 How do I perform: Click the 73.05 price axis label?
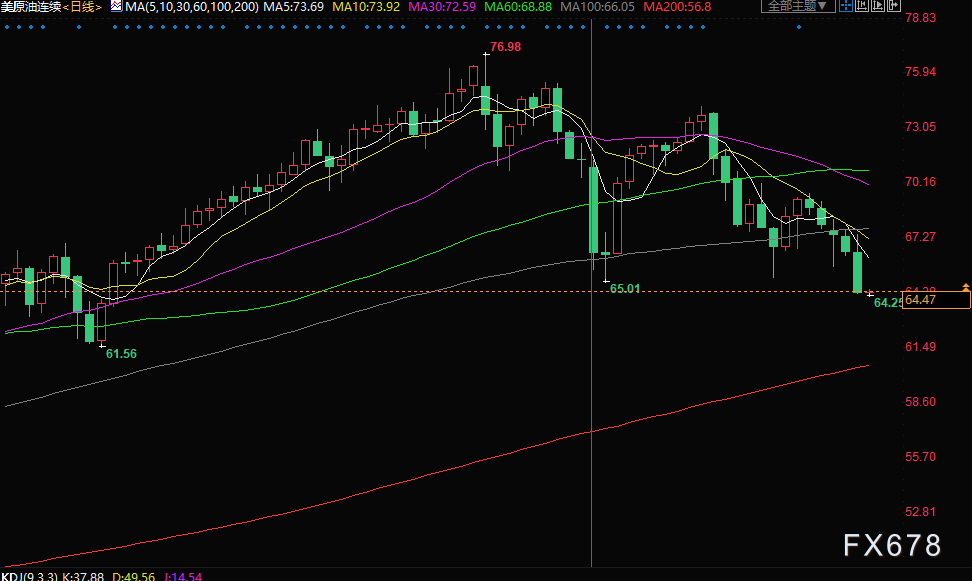coord(921,126)
